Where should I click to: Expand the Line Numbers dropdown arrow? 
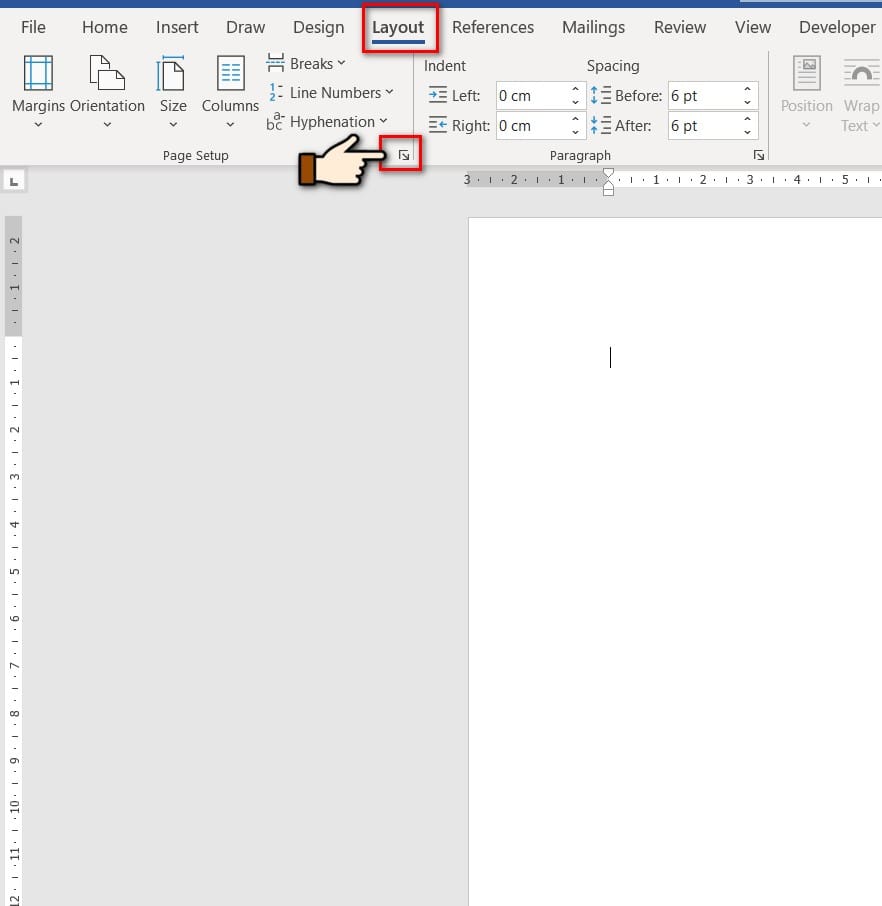tap(389, 92)
